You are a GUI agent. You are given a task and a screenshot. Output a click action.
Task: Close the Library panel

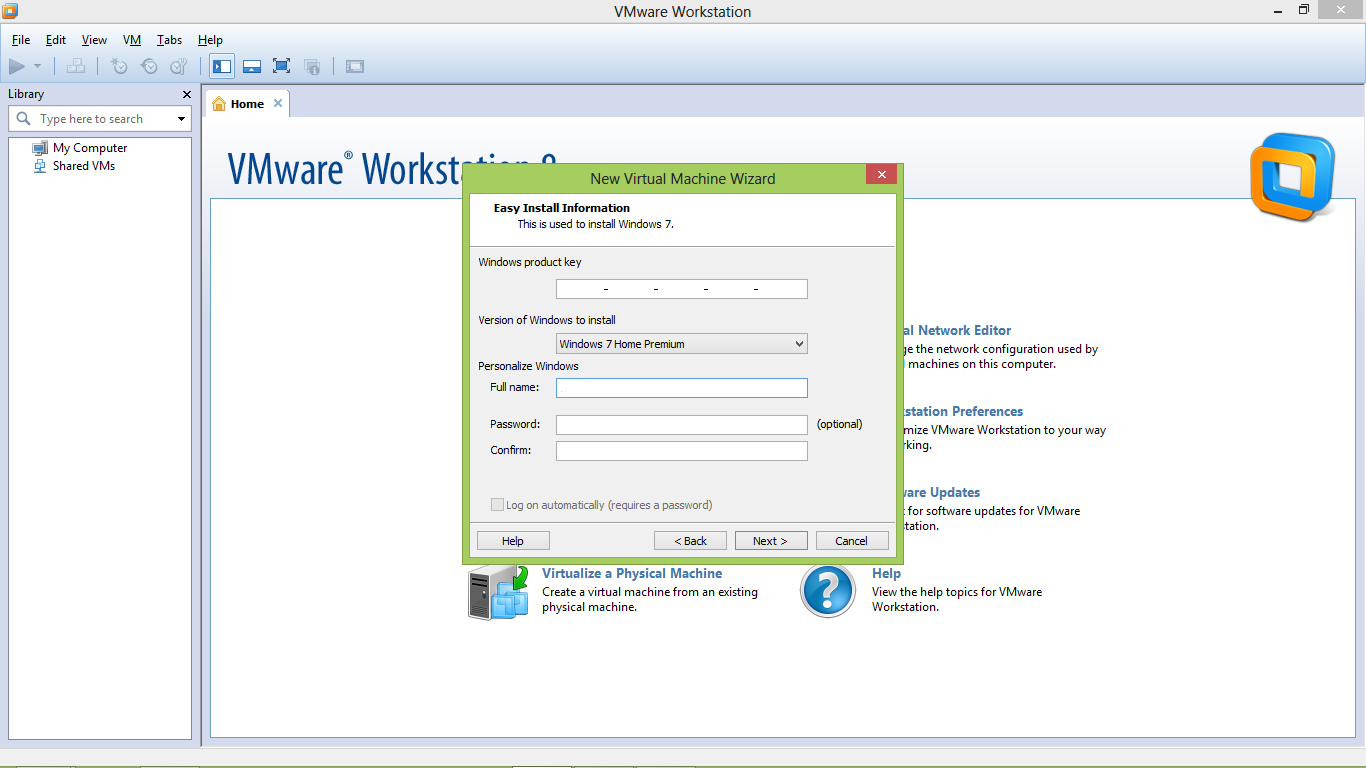coord(186,94)
